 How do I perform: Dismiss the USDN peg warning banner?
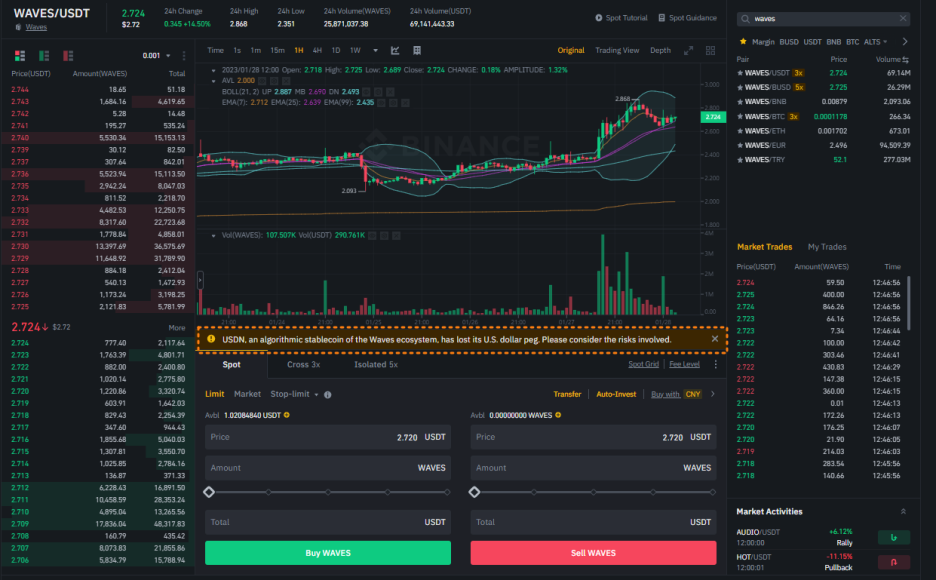click(715, 339)
